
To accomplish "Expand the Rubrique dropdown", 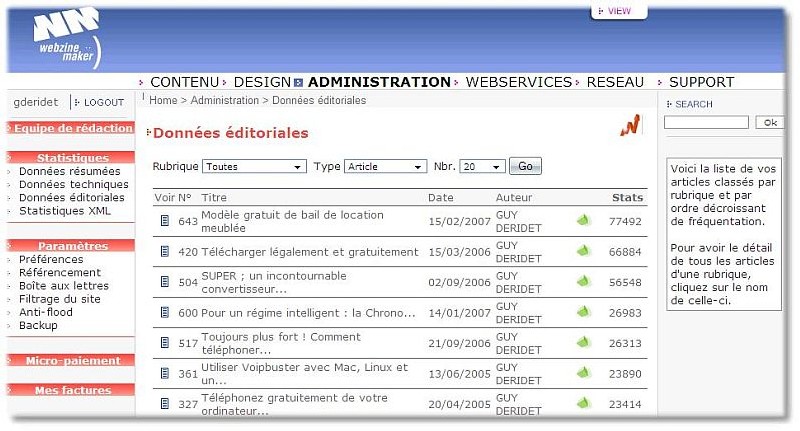I will [x=254, y=167].
